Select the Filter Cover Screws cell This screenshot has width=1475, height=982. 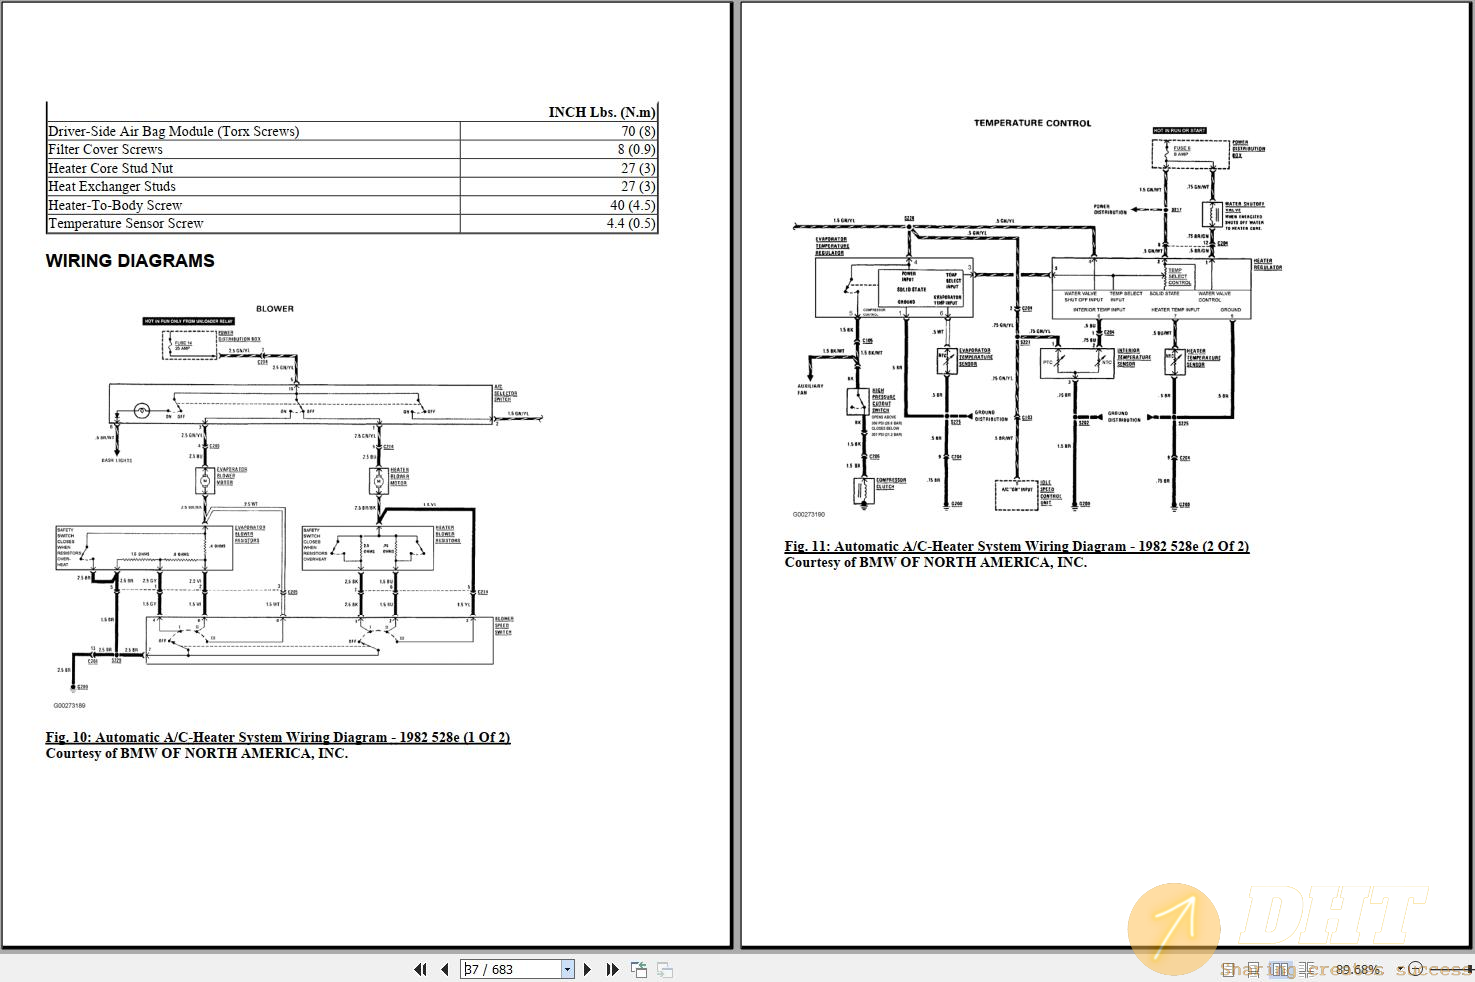253,149
